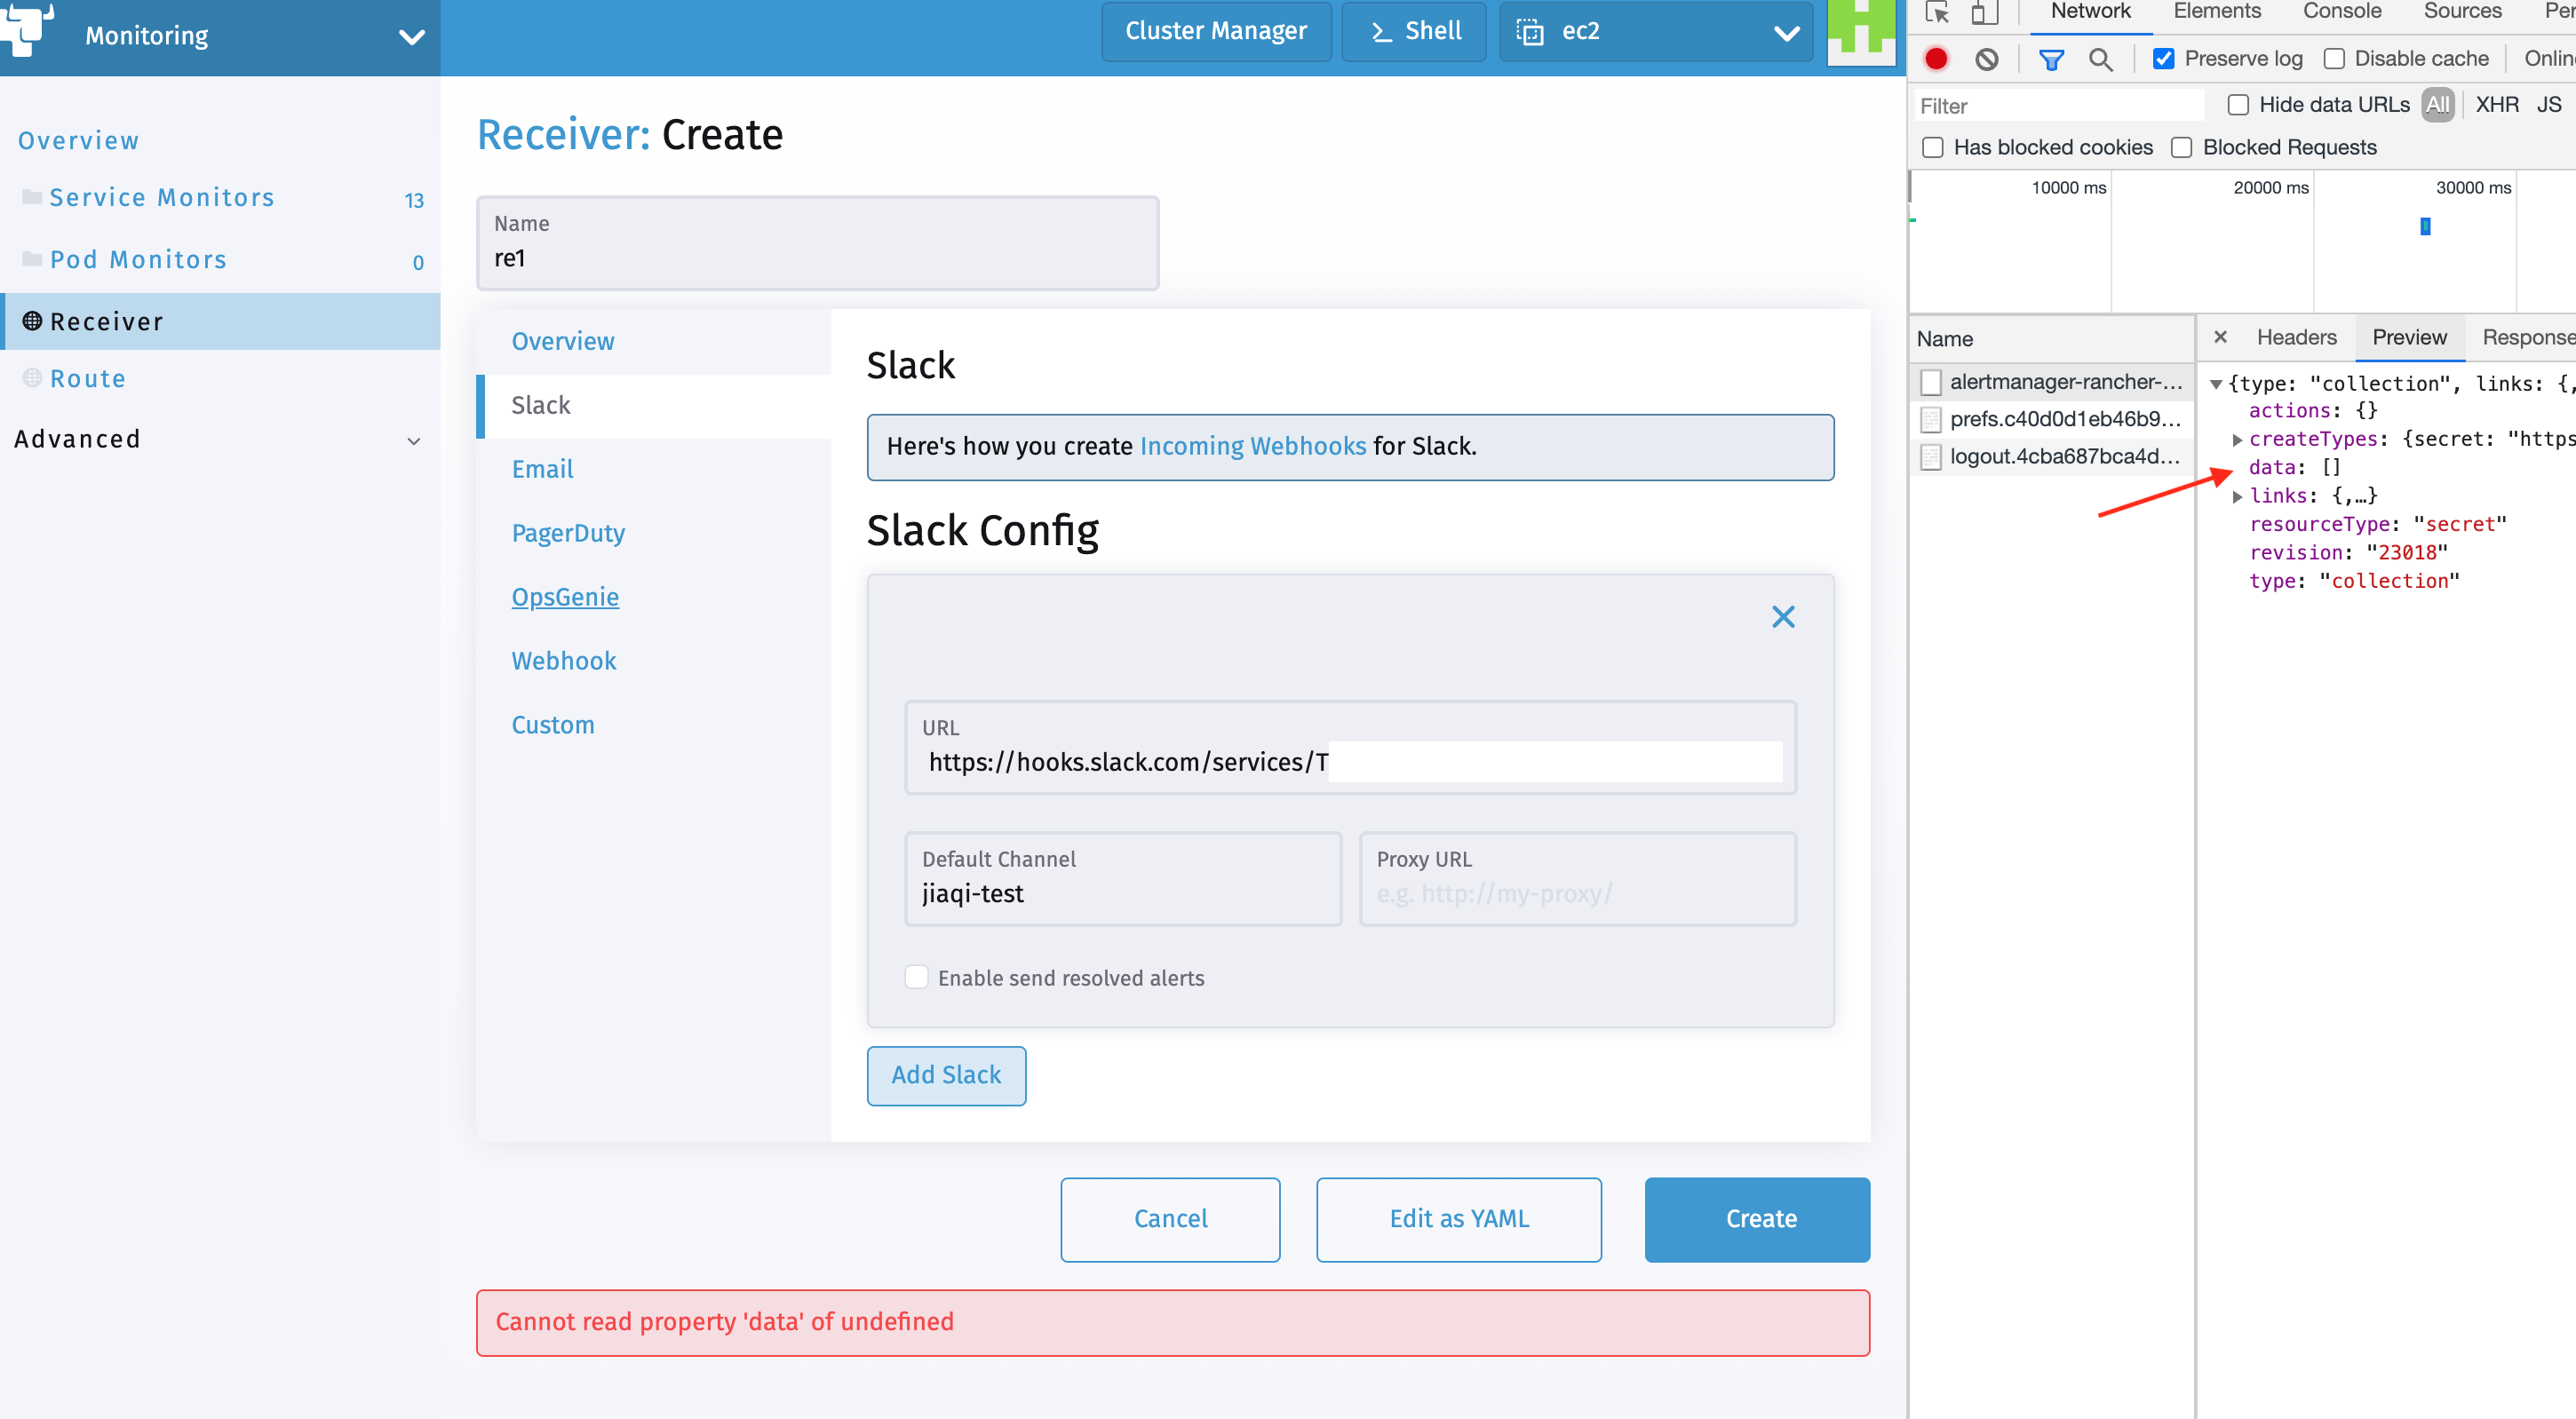The height and width of the screenshot is (1419, 2576).
Task: Click the device toolbar toggle icon in DevTools
Action: [x=1985, y=14]
